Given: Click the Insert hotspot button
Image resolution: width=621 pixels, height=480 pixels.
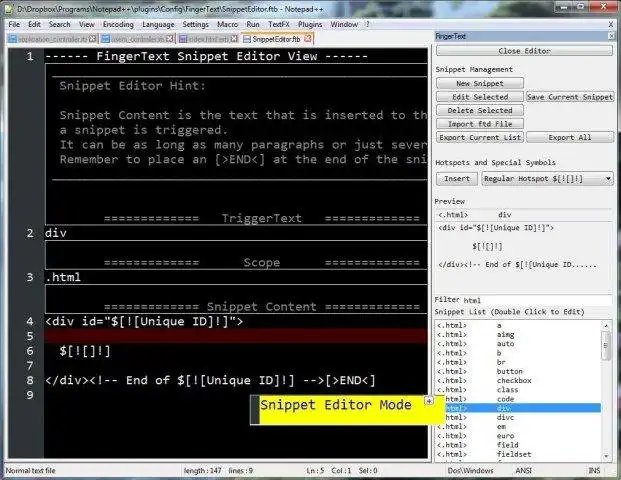Looking at the screenshot, I should (456, 179).
